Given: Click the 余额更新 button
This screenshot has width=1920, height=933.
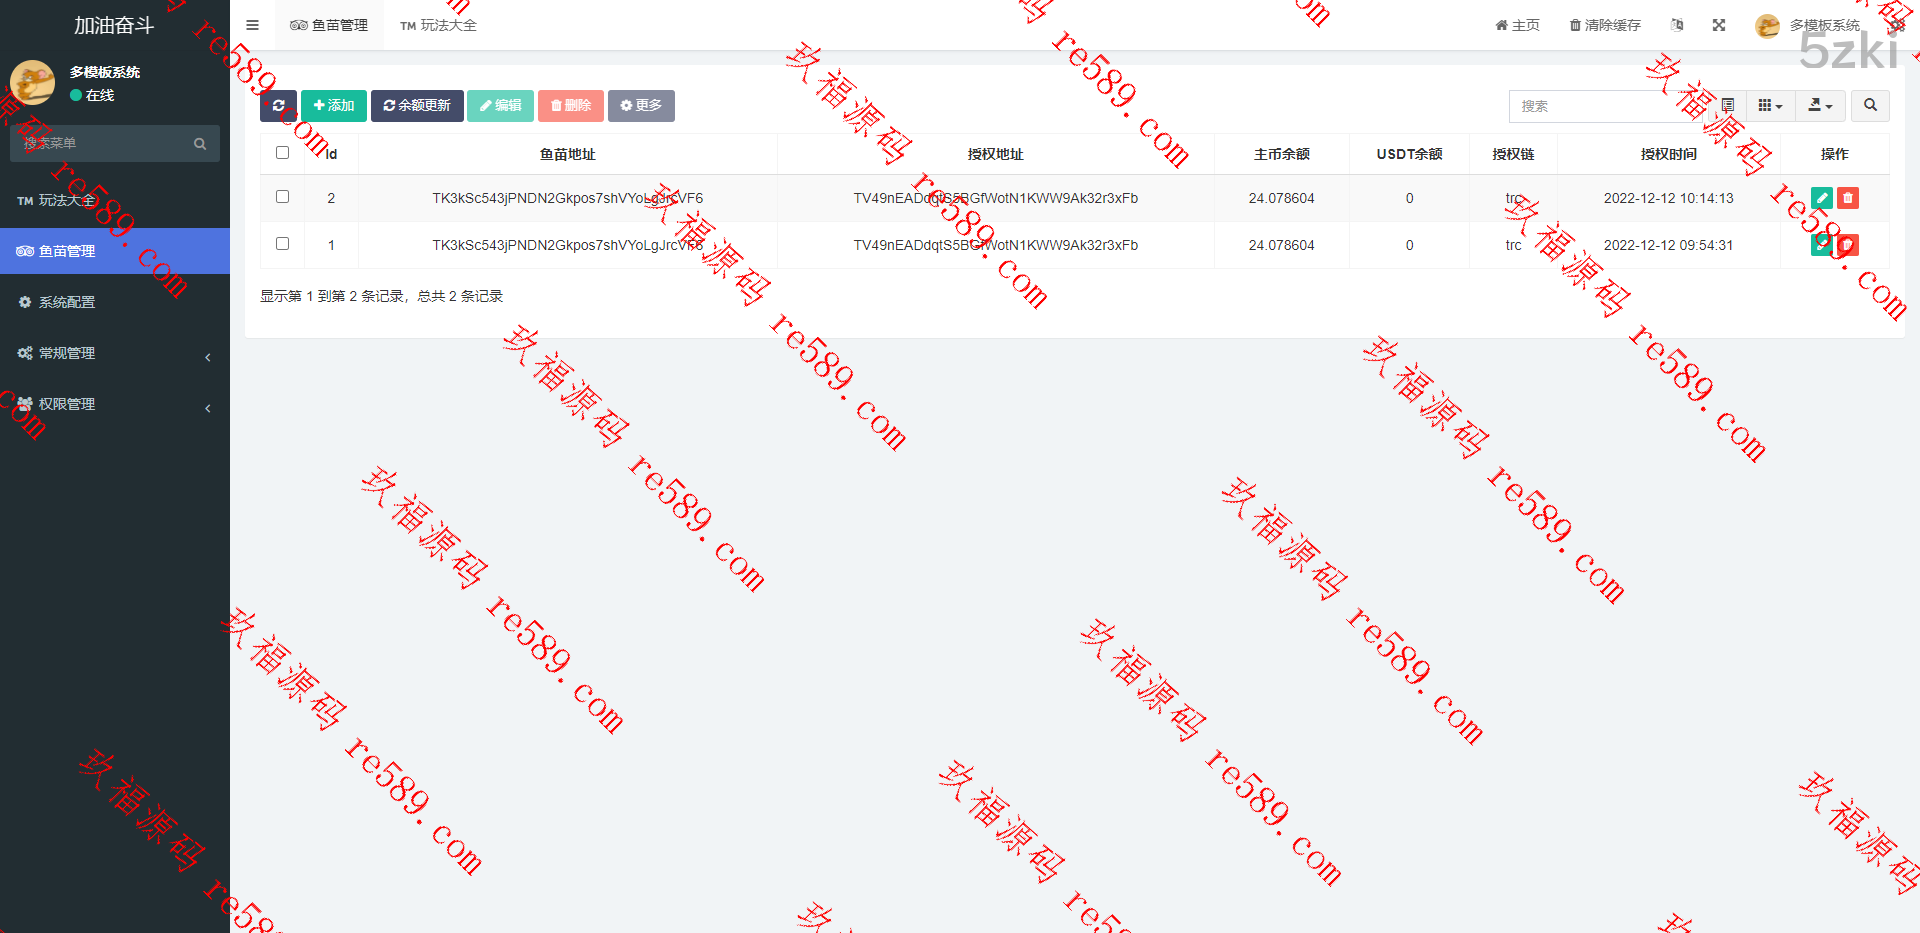Looking at the screenshot, I should pyautogui.click(x=417, y=106).
